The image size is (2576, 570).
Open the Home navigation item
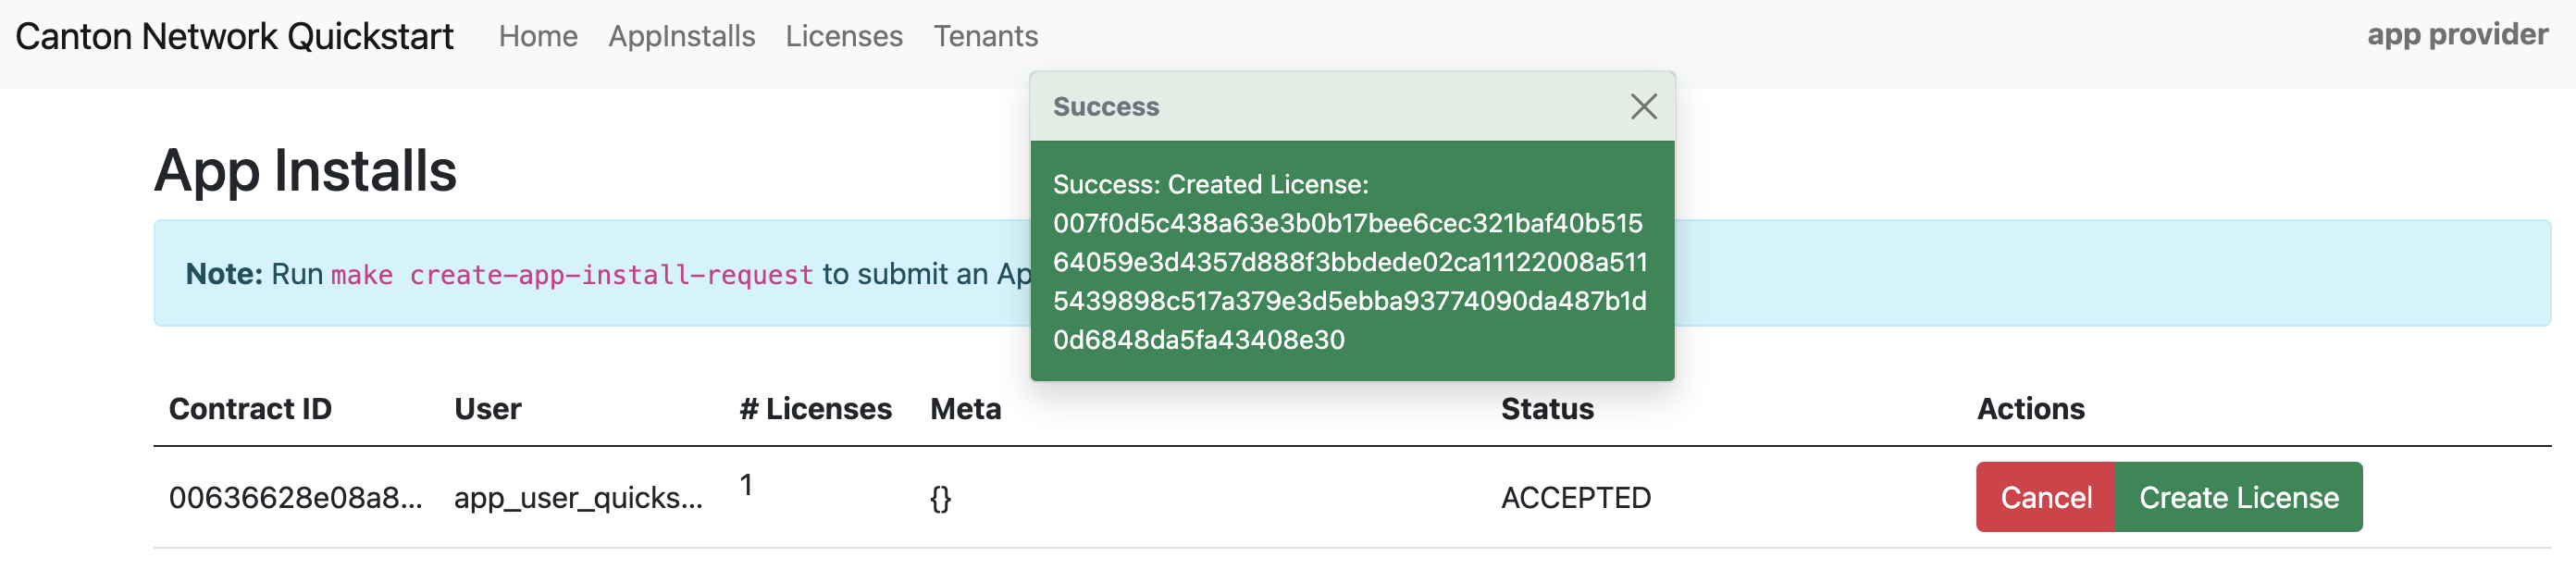coord(540,36)
